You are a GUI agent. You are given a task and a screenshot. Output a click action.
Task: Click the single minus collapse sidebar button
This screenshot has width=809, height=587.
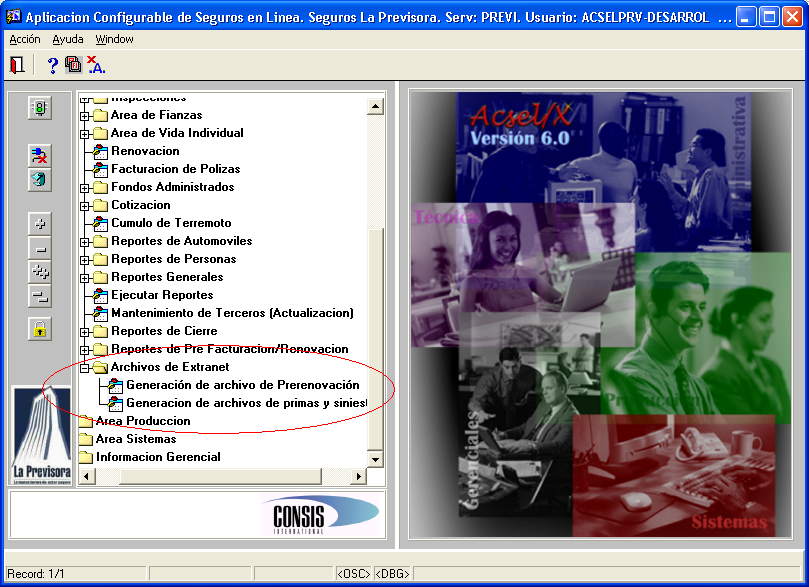40,249
